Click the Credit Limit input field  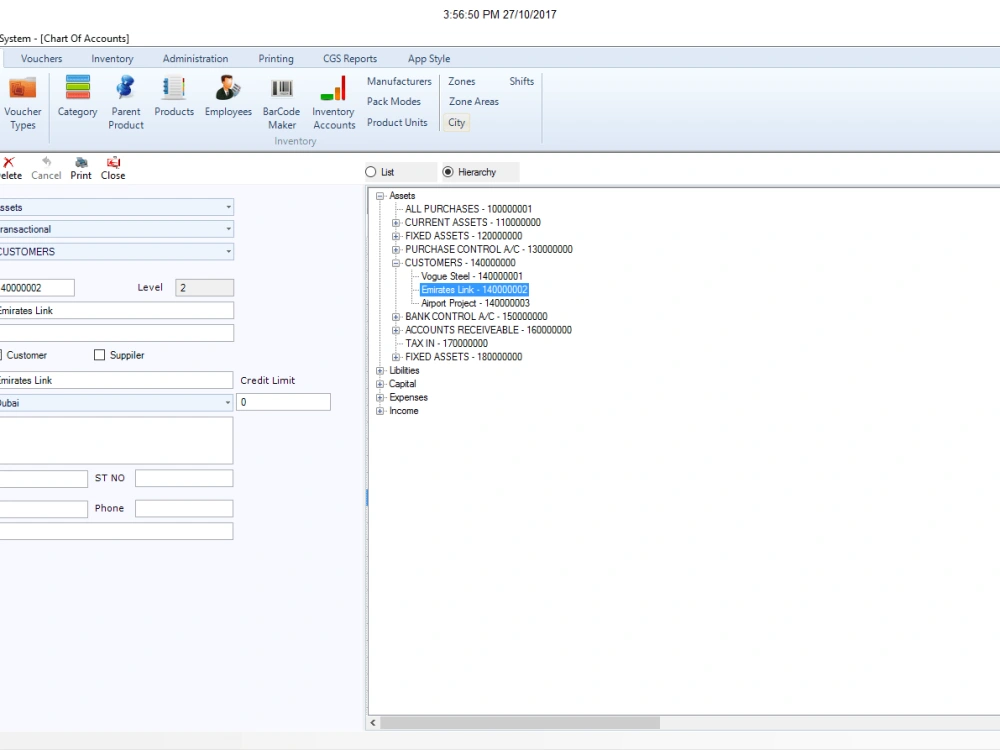[283, 402]
